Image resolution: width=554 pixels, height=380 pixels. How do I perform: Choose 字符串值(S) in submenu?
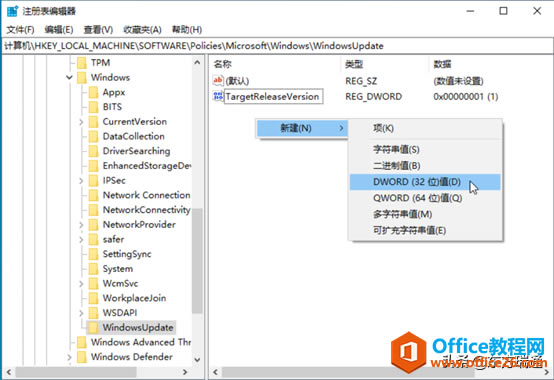click(425, 150)
